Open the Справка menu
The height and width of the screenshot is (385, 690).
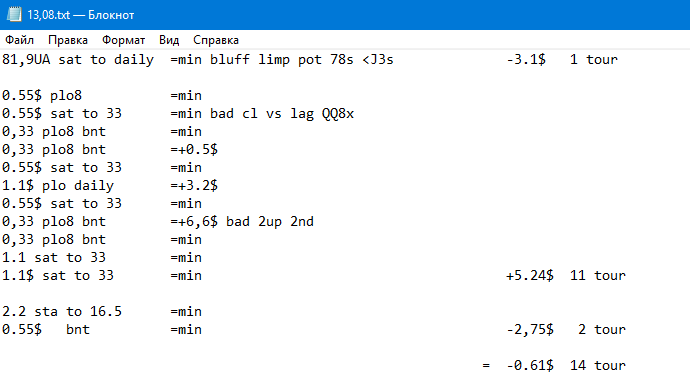coord(216,40)
